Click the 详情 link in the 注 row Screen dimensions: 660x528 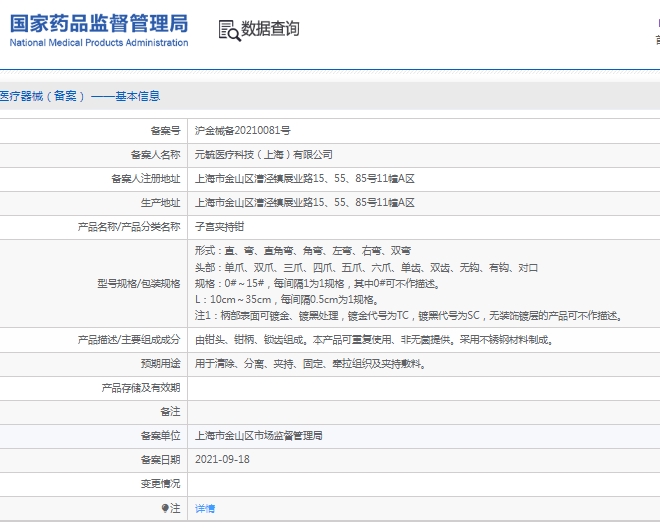pyautogui.click(x=205, y=508)
